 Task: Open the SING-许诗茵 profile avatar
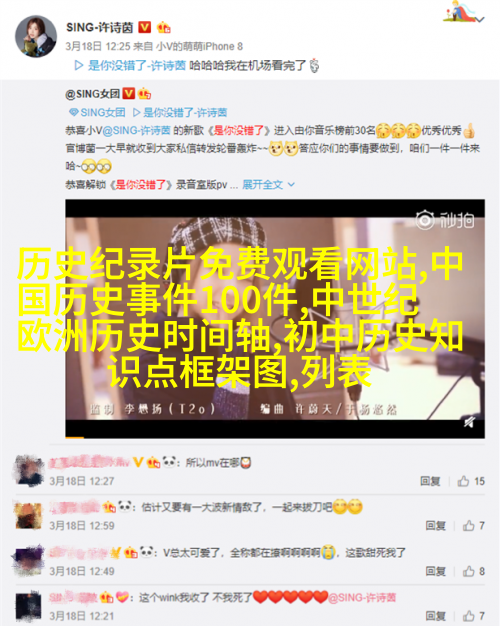click(36, 37)
